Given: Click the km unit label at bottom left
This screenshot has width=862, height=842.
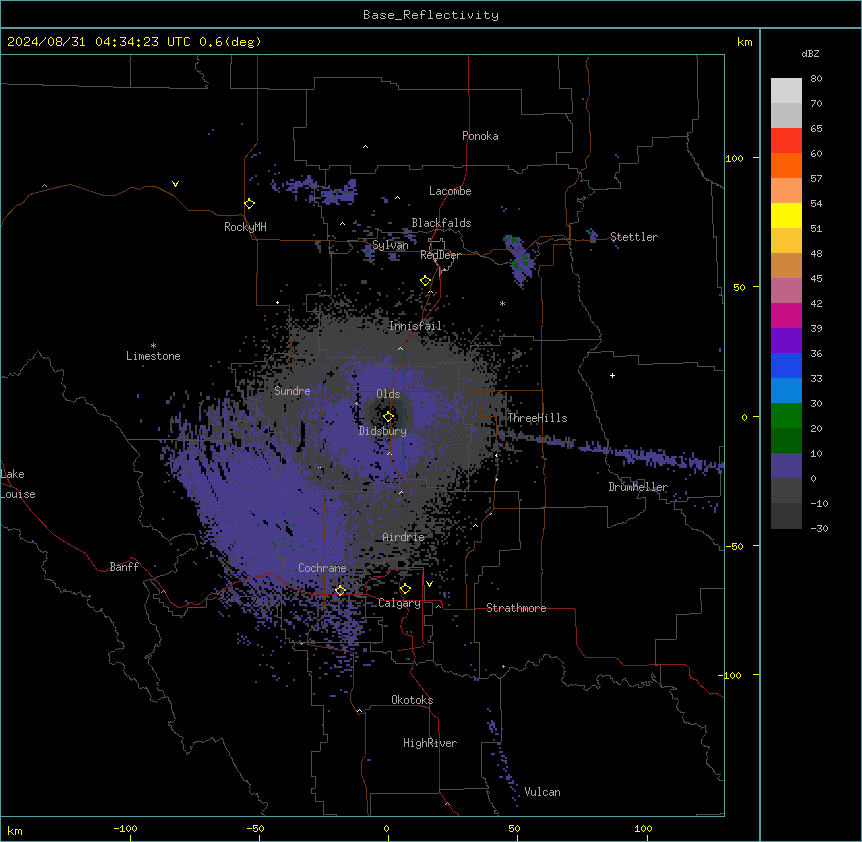Looking at the screenshot, I should (x=15, y=830).
